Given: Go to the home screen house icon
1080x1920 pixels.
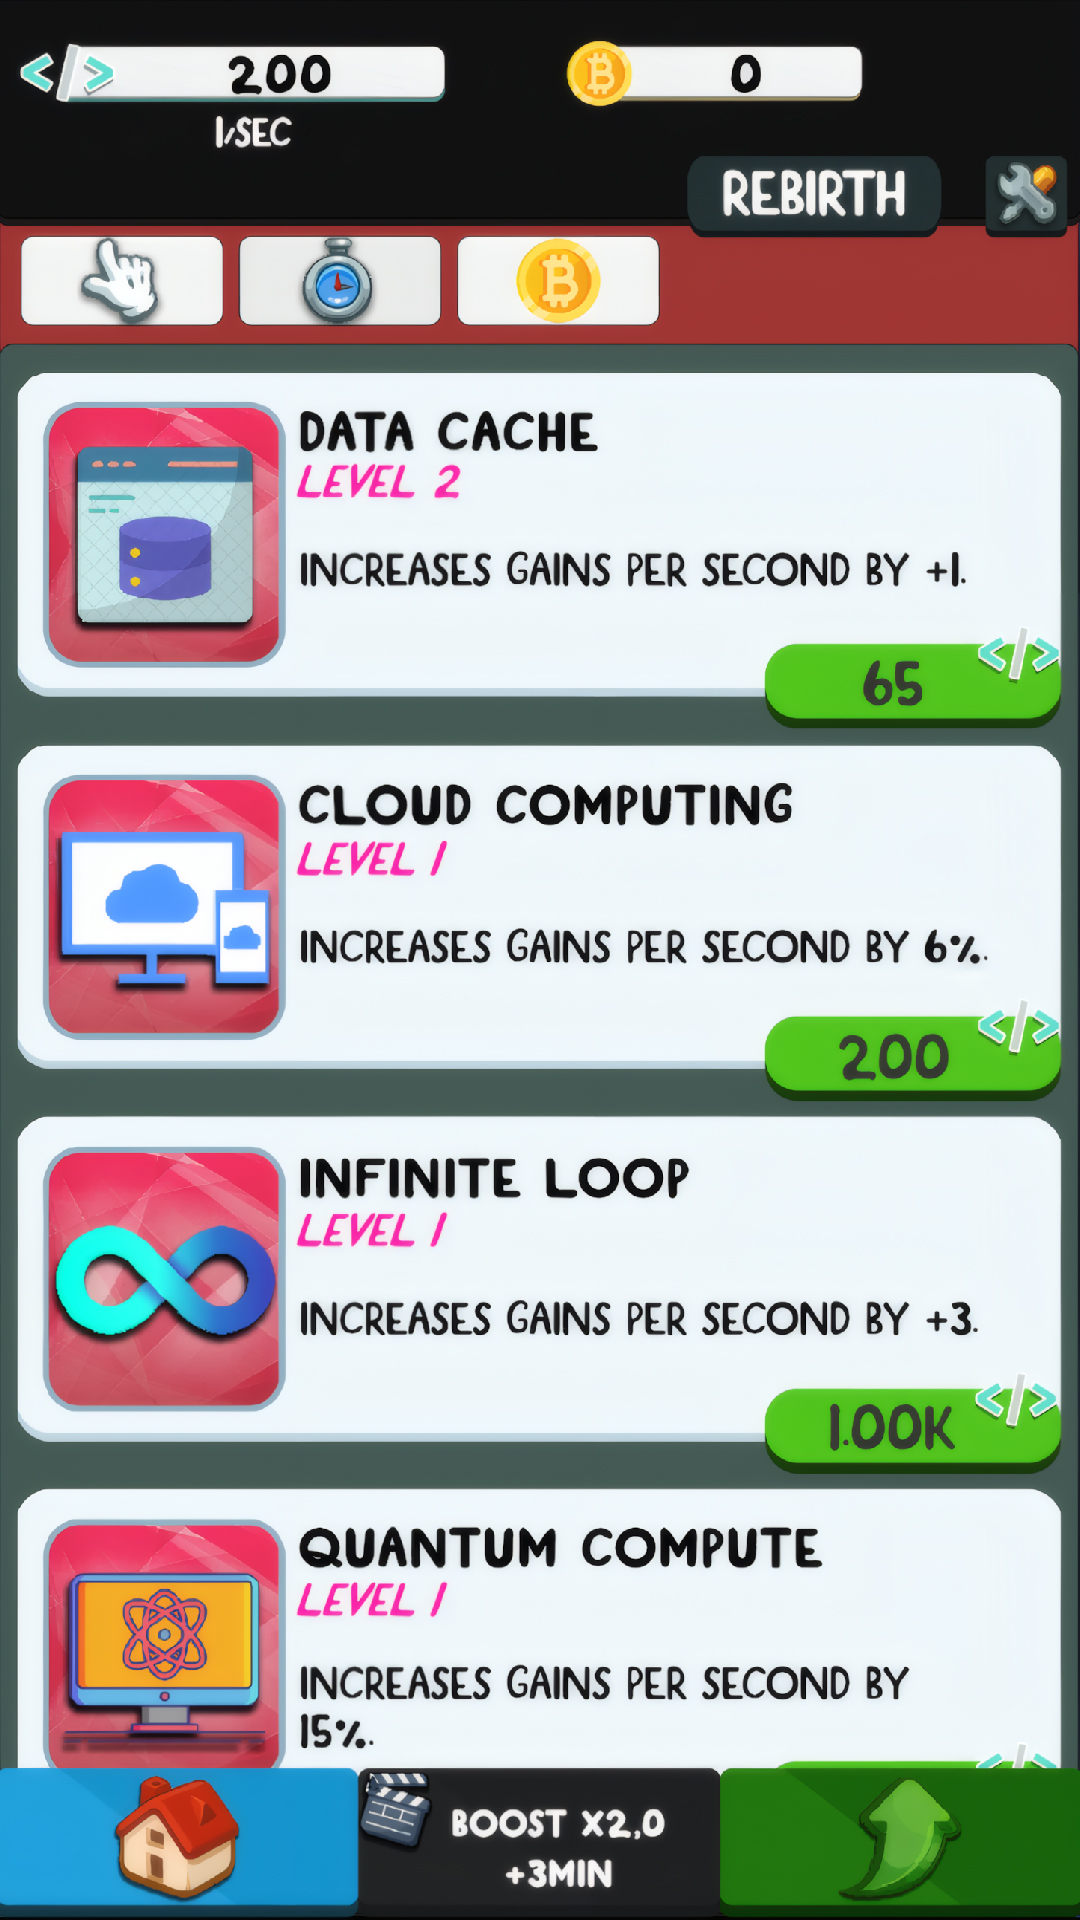Looking at the screenshot, I should (x=178, y=1838).
